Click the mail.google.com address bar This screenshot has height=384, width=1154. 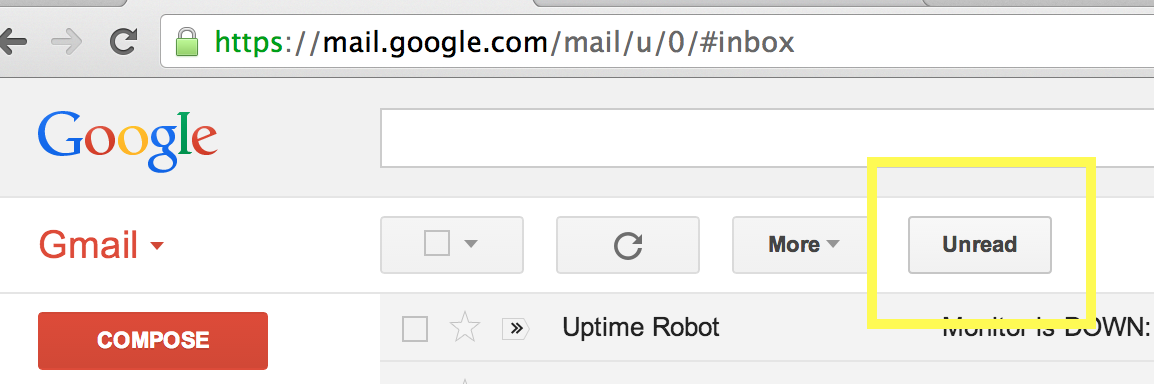tap(656, 42)
